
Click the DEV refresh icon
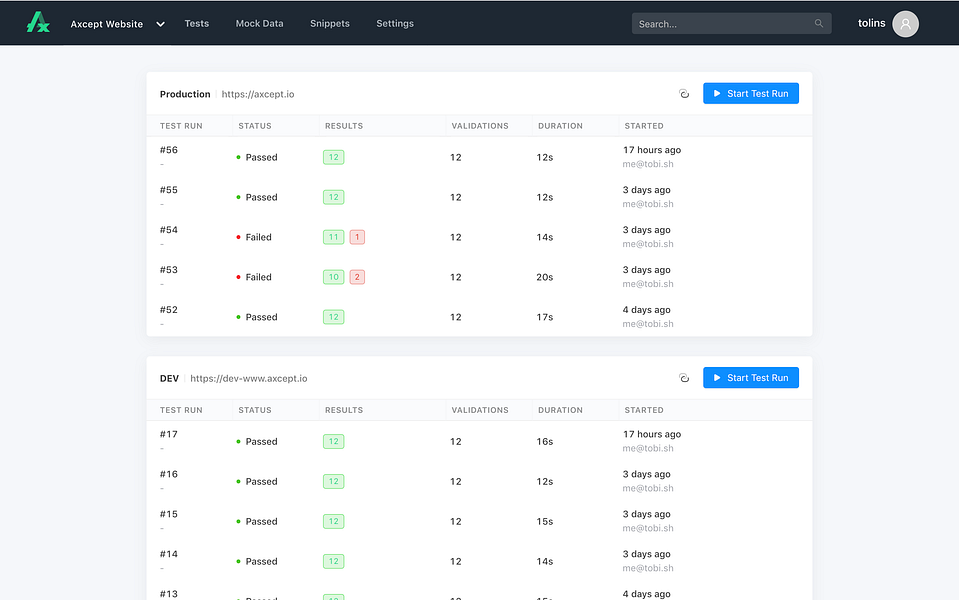point(684,378)
